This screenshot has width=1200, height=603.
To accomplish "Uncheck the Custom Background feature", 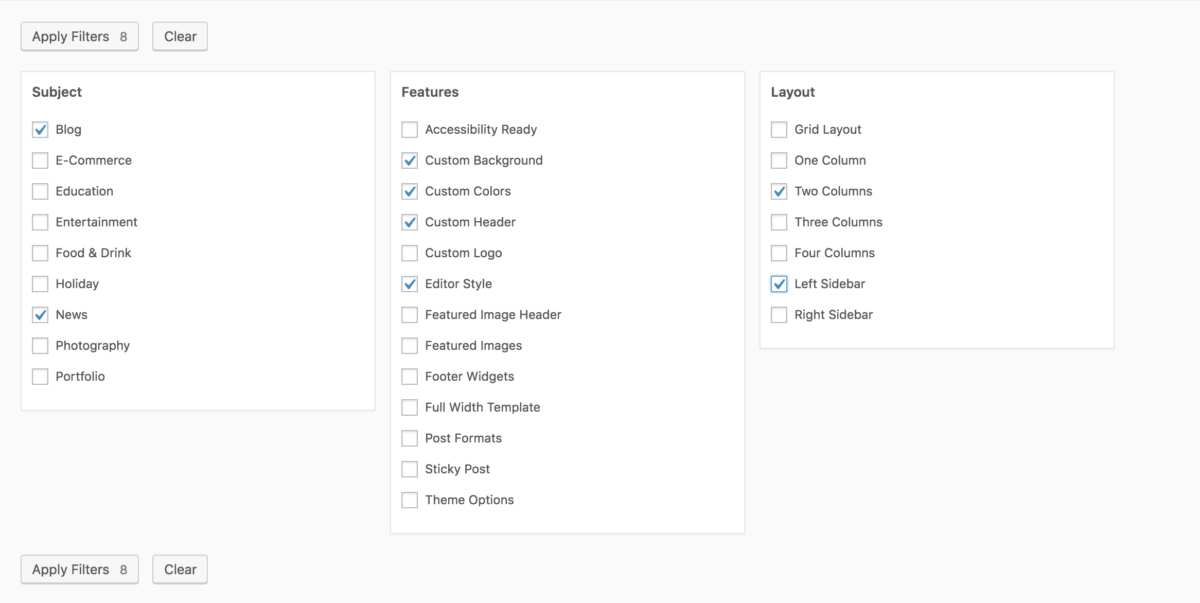I will click(409, 160).
